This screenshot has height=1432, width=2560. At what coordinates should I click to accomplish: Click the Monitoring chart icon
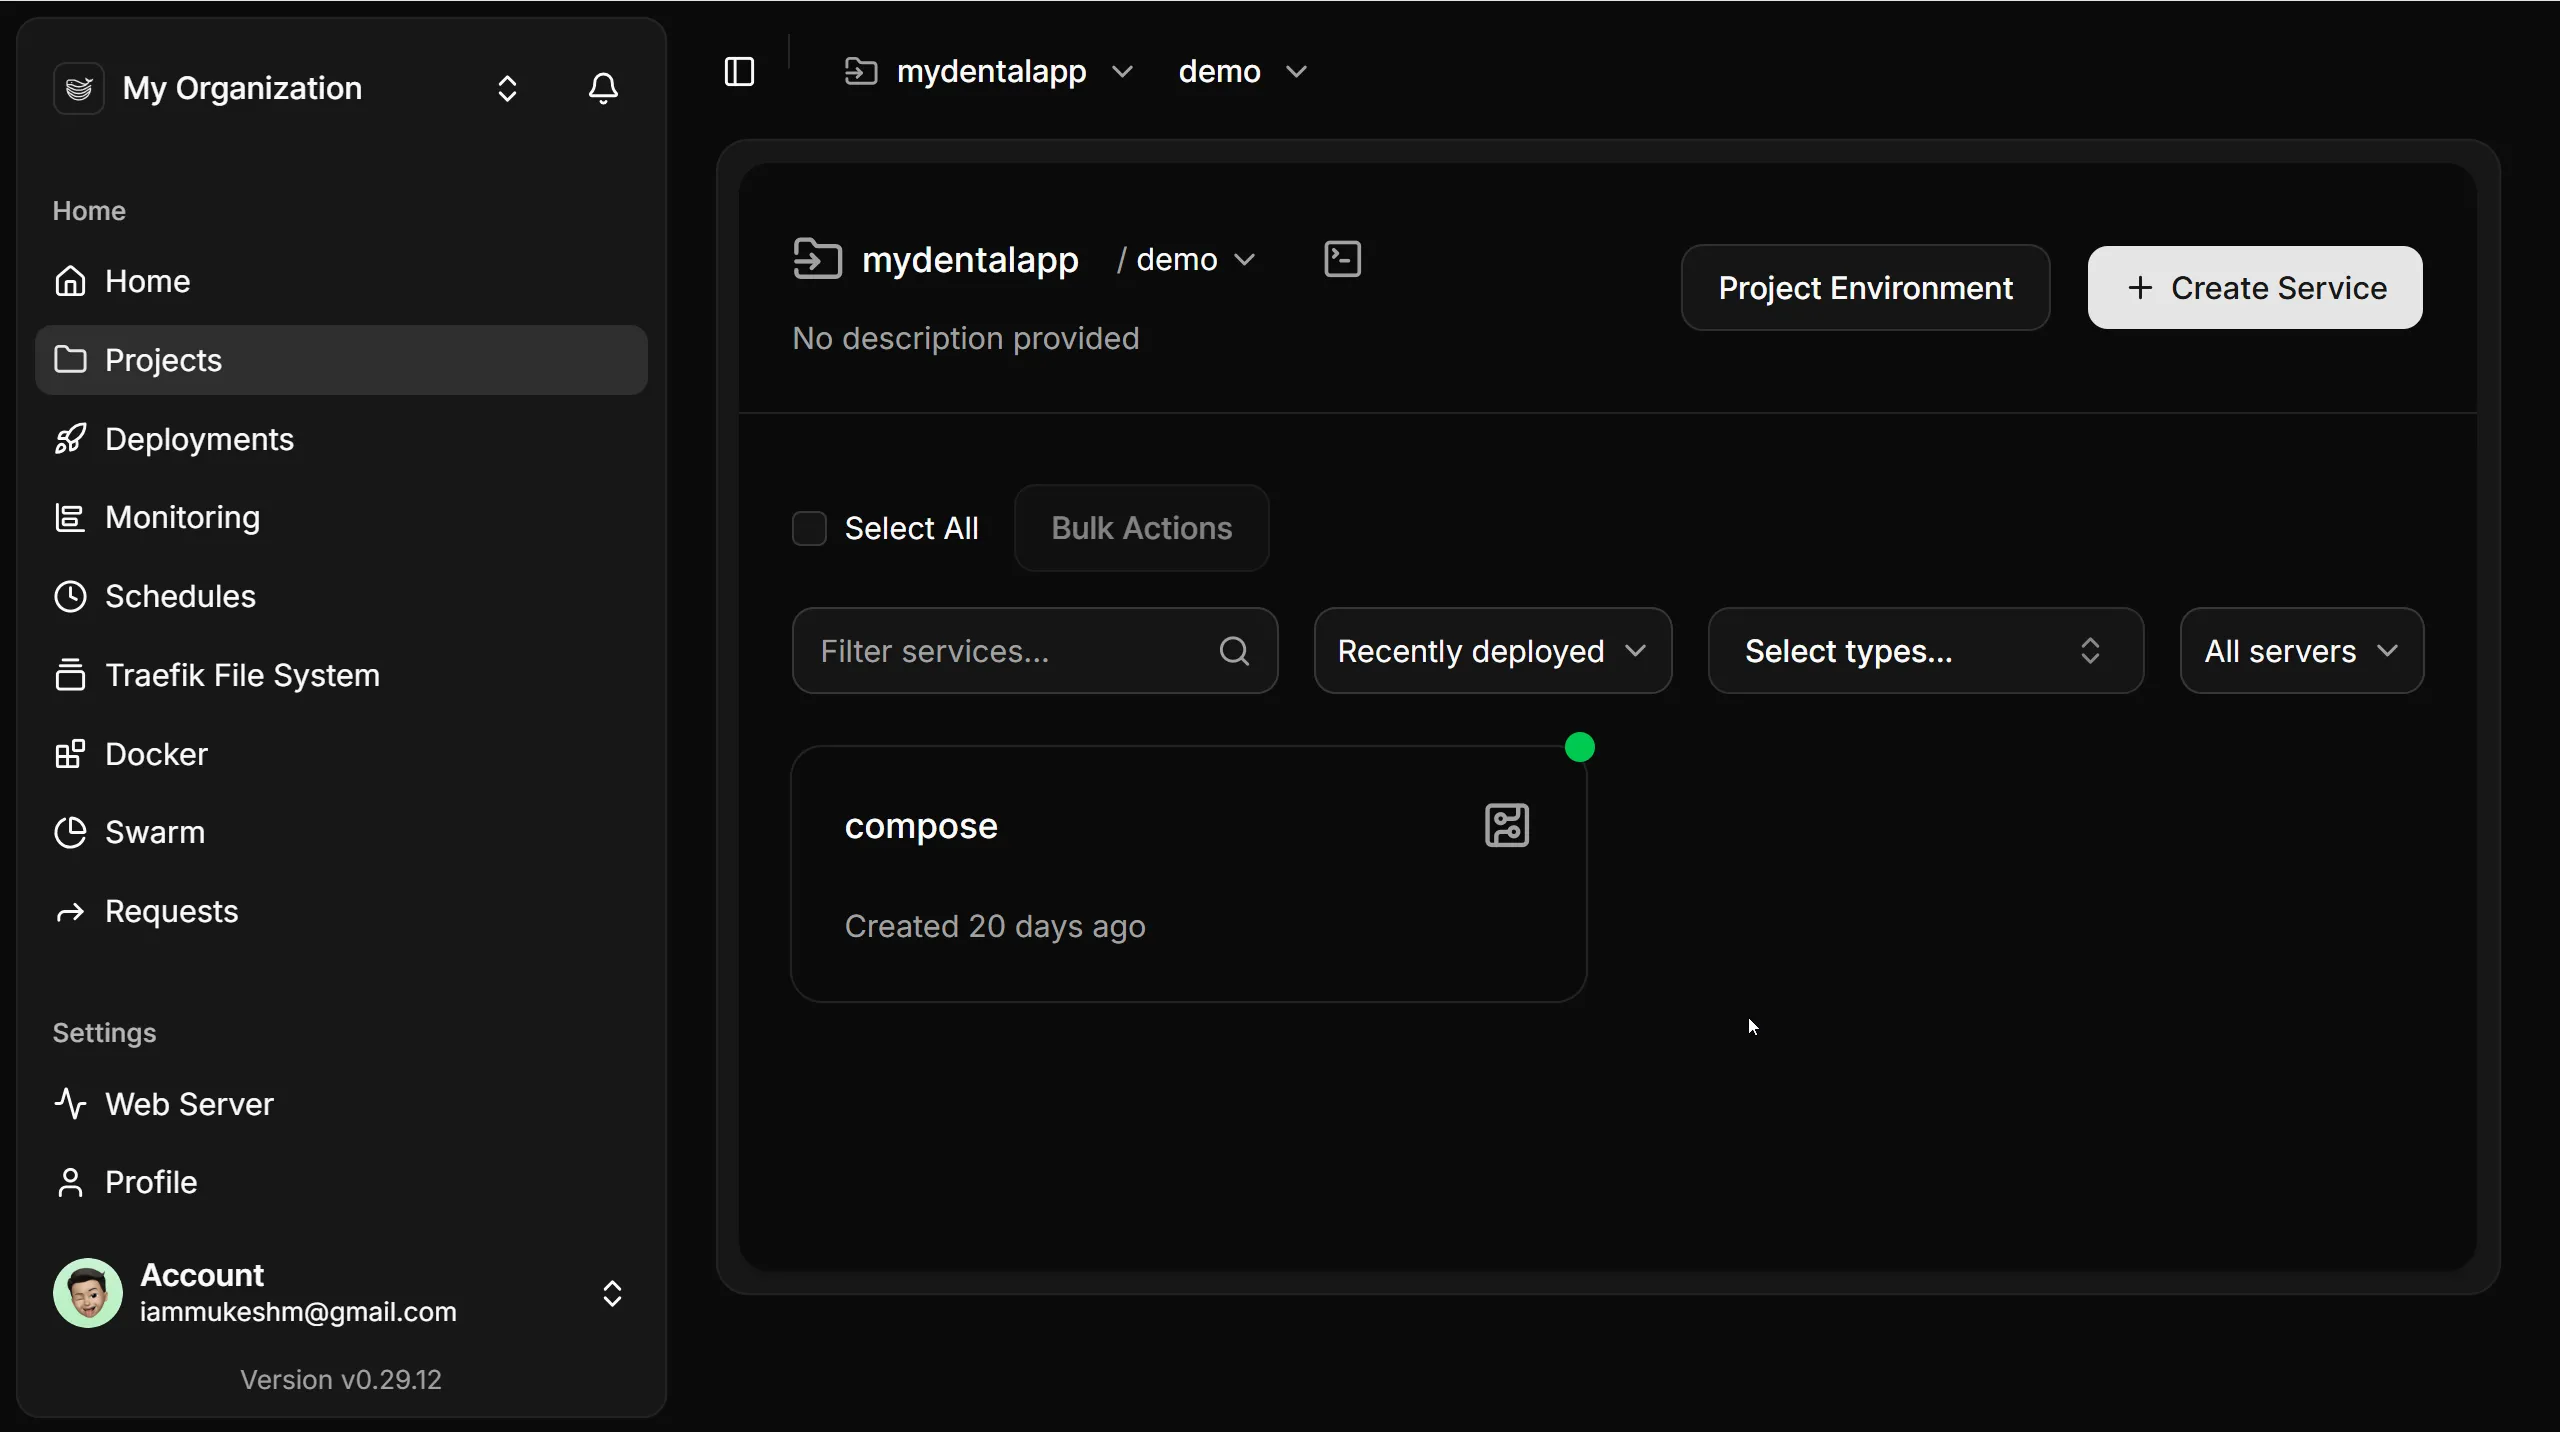tap(70, 517)
